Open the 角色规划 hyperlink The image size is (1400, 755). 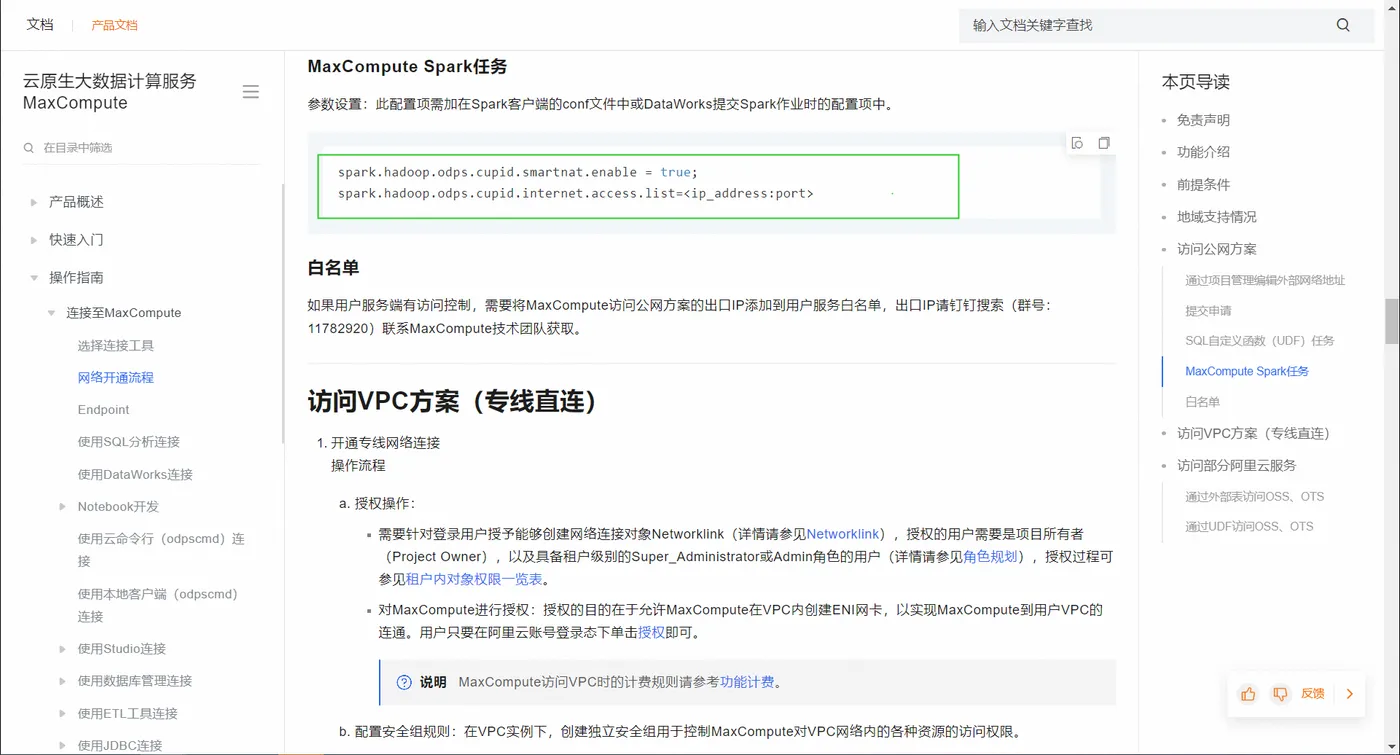tap(990, 557)
